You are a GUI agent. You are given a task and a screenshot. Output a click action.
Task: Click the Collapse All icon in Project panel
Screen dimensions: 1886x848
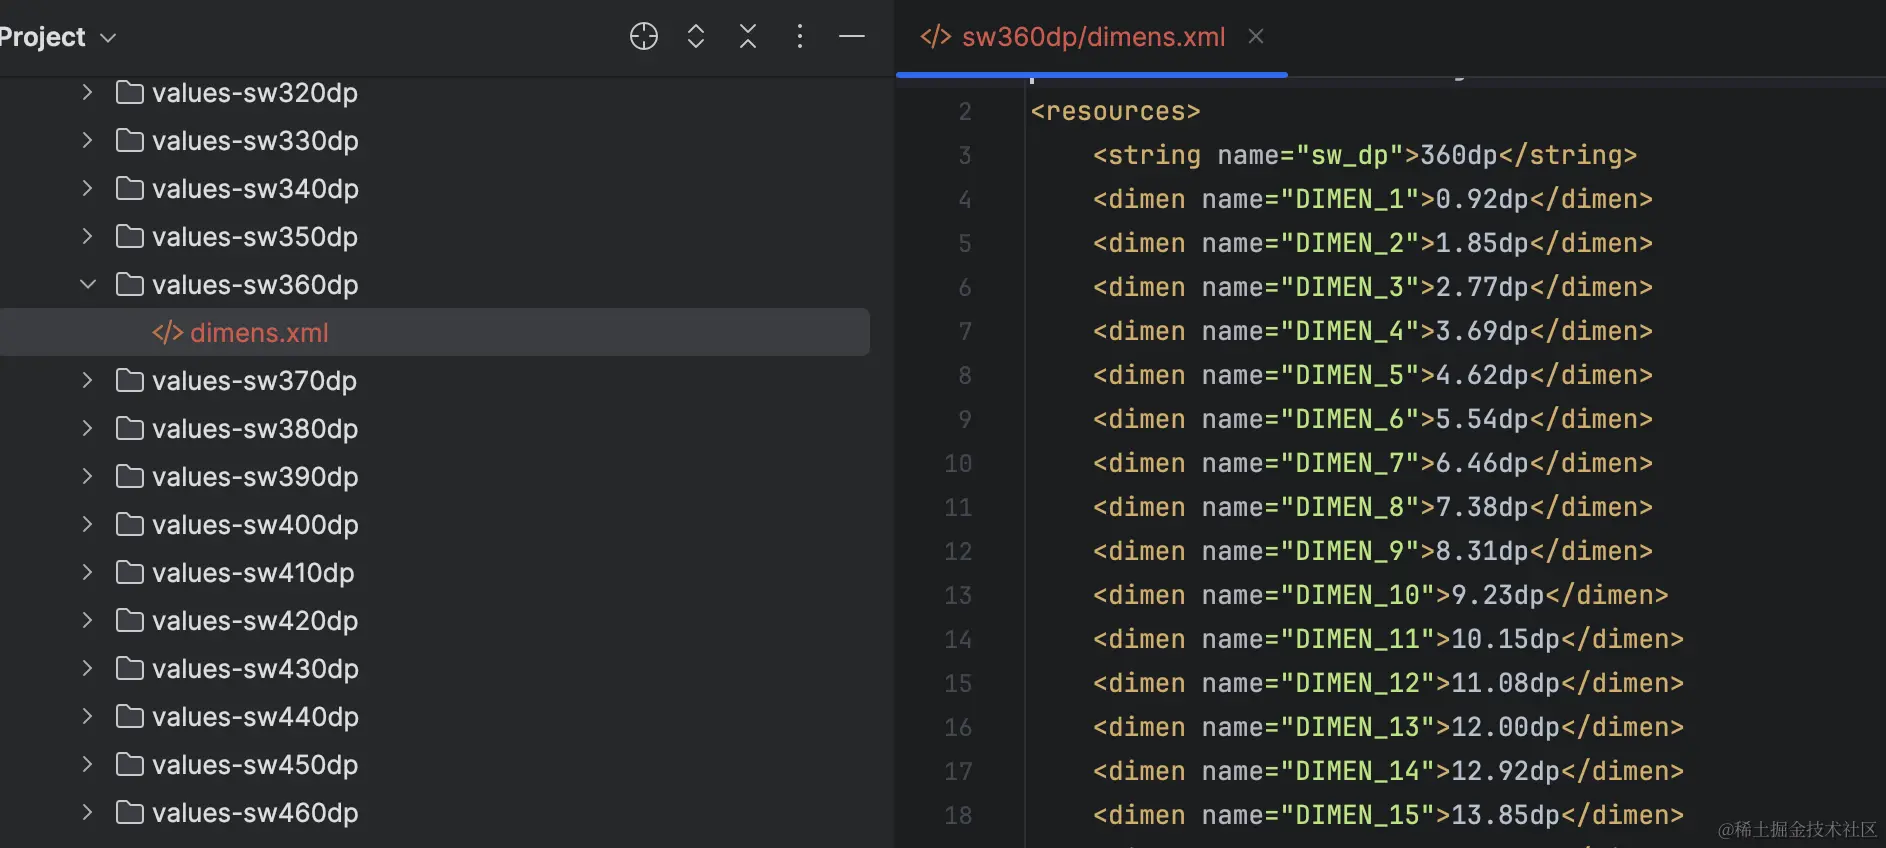pyautogui.click(x=748, y=37)
